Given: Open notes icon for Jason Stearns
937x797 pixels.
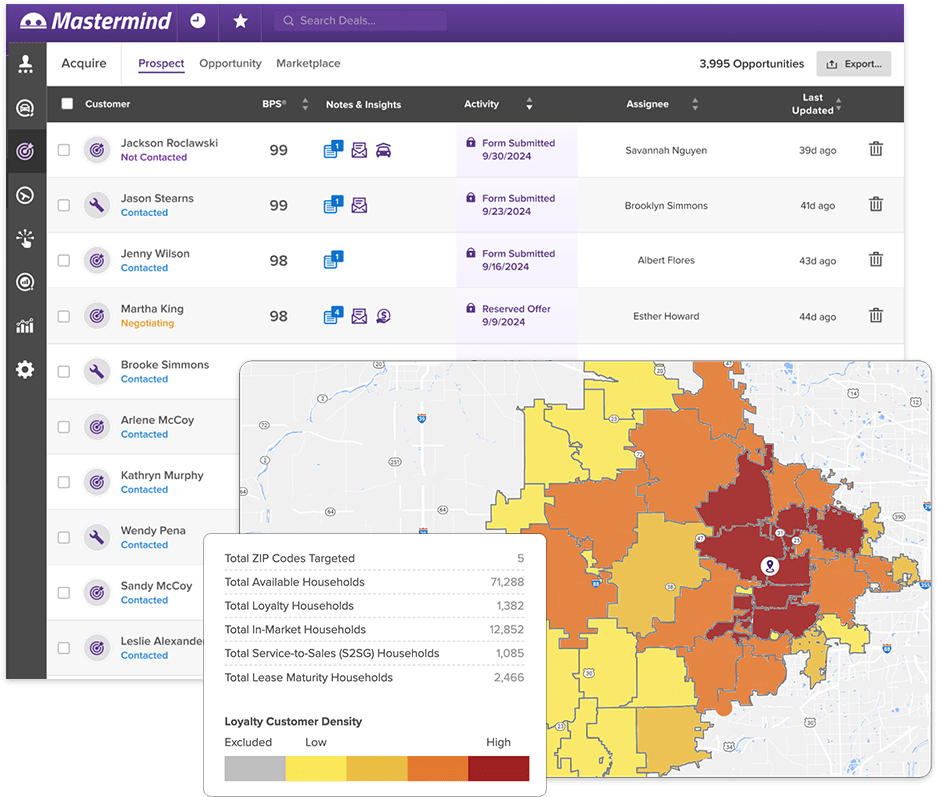Looking at the screenshot, I should click(x=333, y=205).
